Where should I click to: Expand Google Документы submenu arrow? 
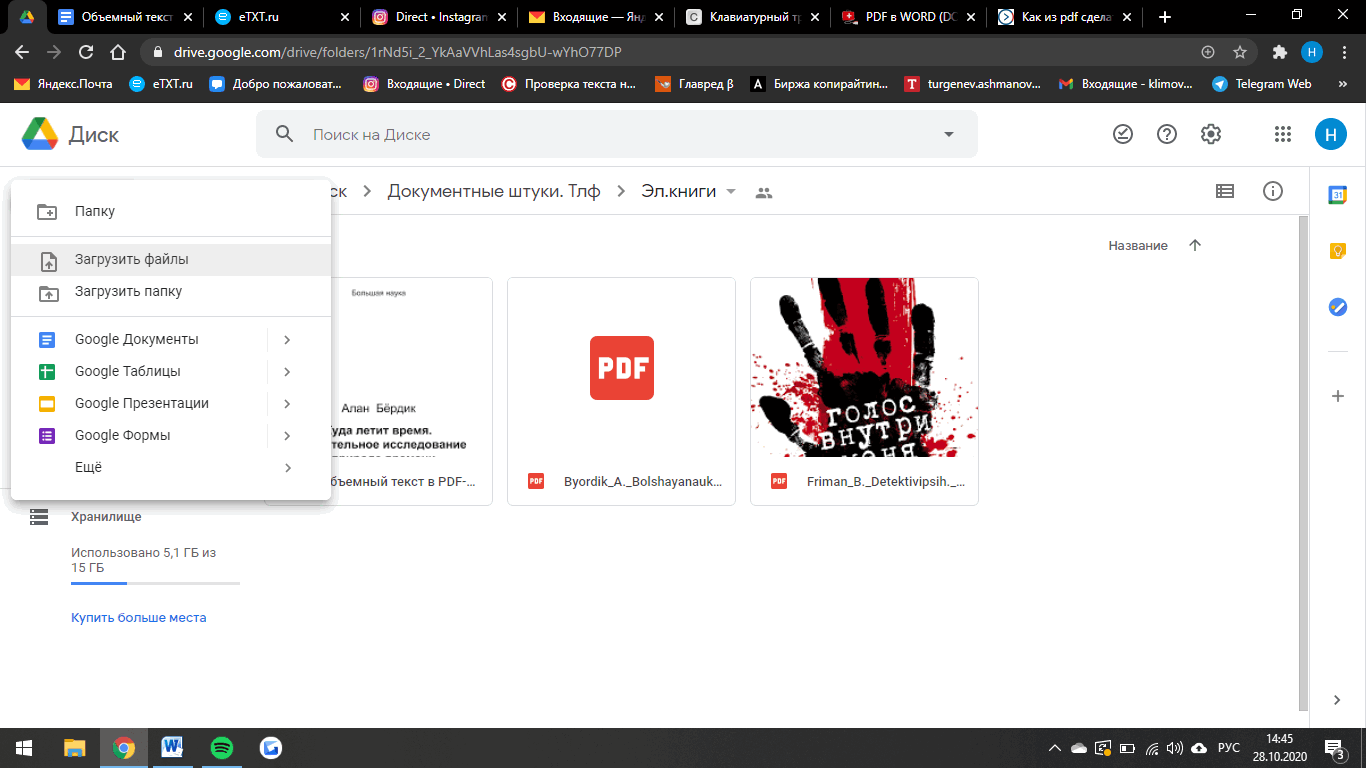[287, 339]
